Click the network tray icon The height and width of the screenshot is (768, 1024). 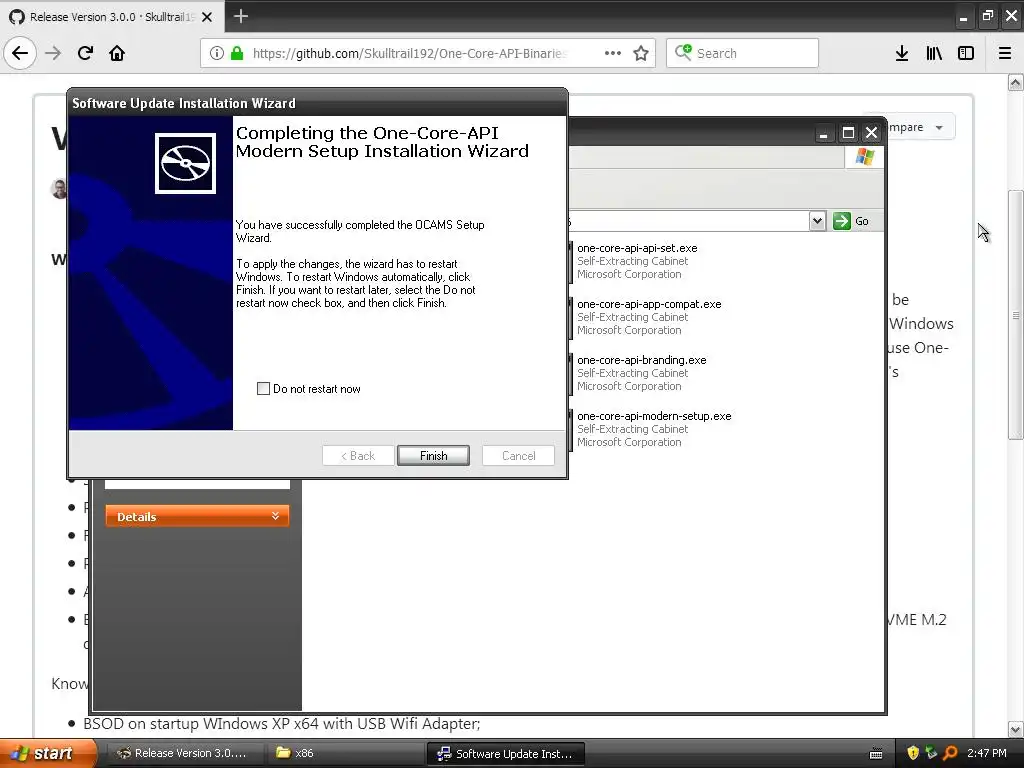[x=931, y=753]
